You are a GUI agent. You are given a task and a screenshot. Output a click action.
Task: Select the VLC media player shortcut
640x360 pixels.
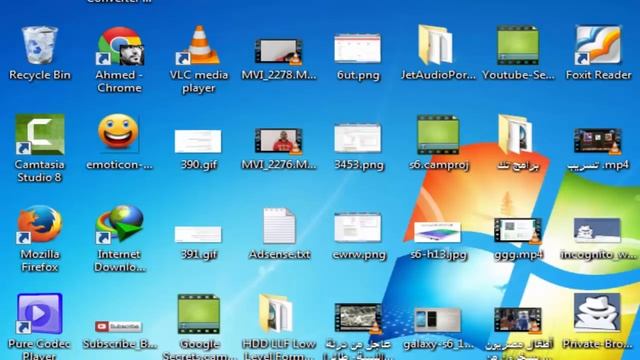(199, 46)
